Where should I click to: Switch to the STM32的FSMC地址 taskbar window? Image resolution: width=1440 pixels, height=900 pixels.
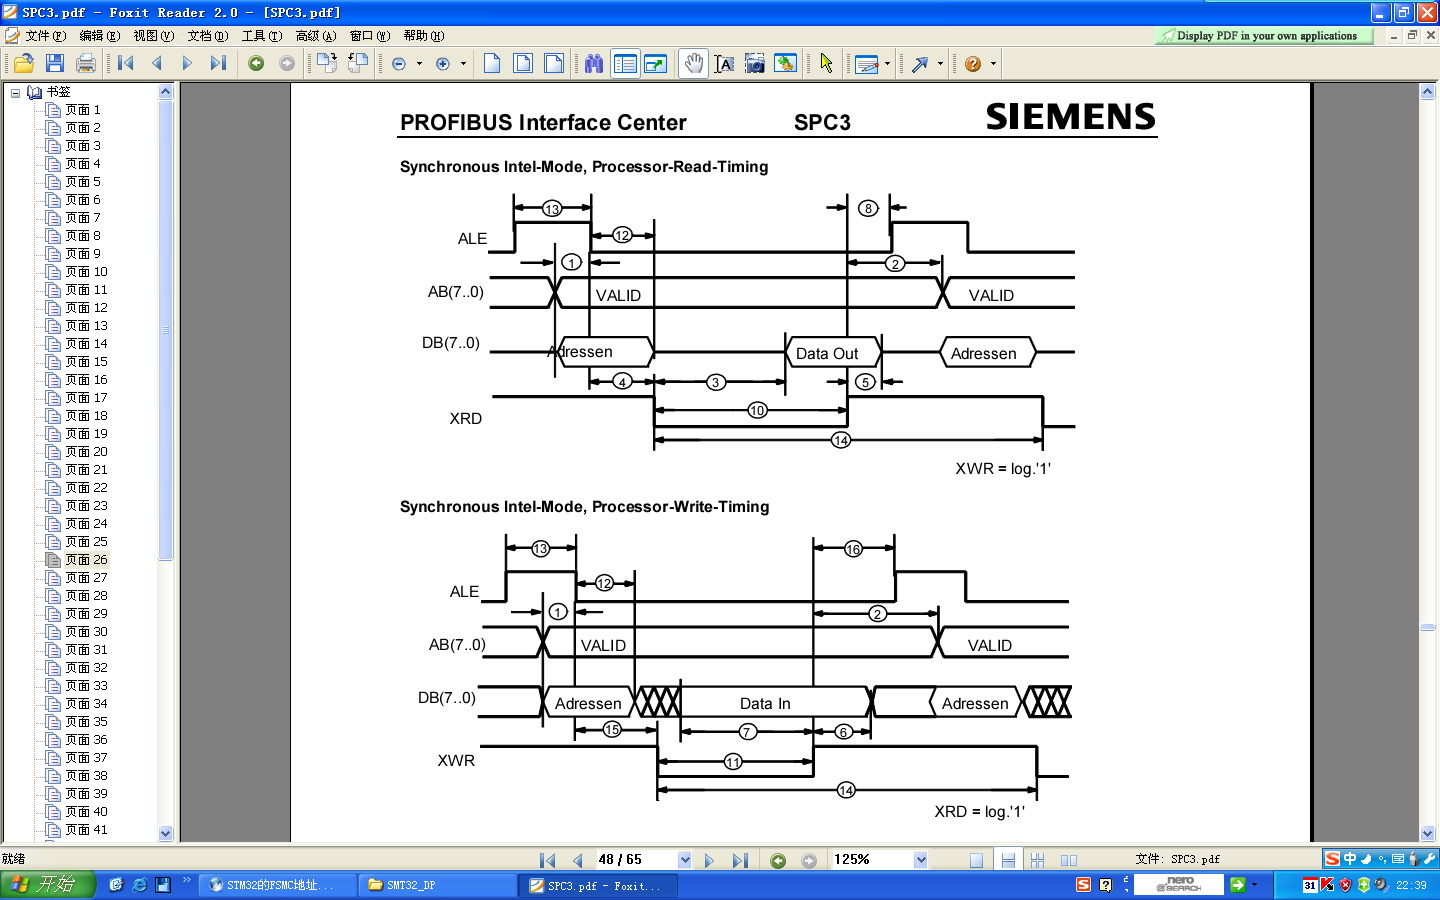coord(279,885)
